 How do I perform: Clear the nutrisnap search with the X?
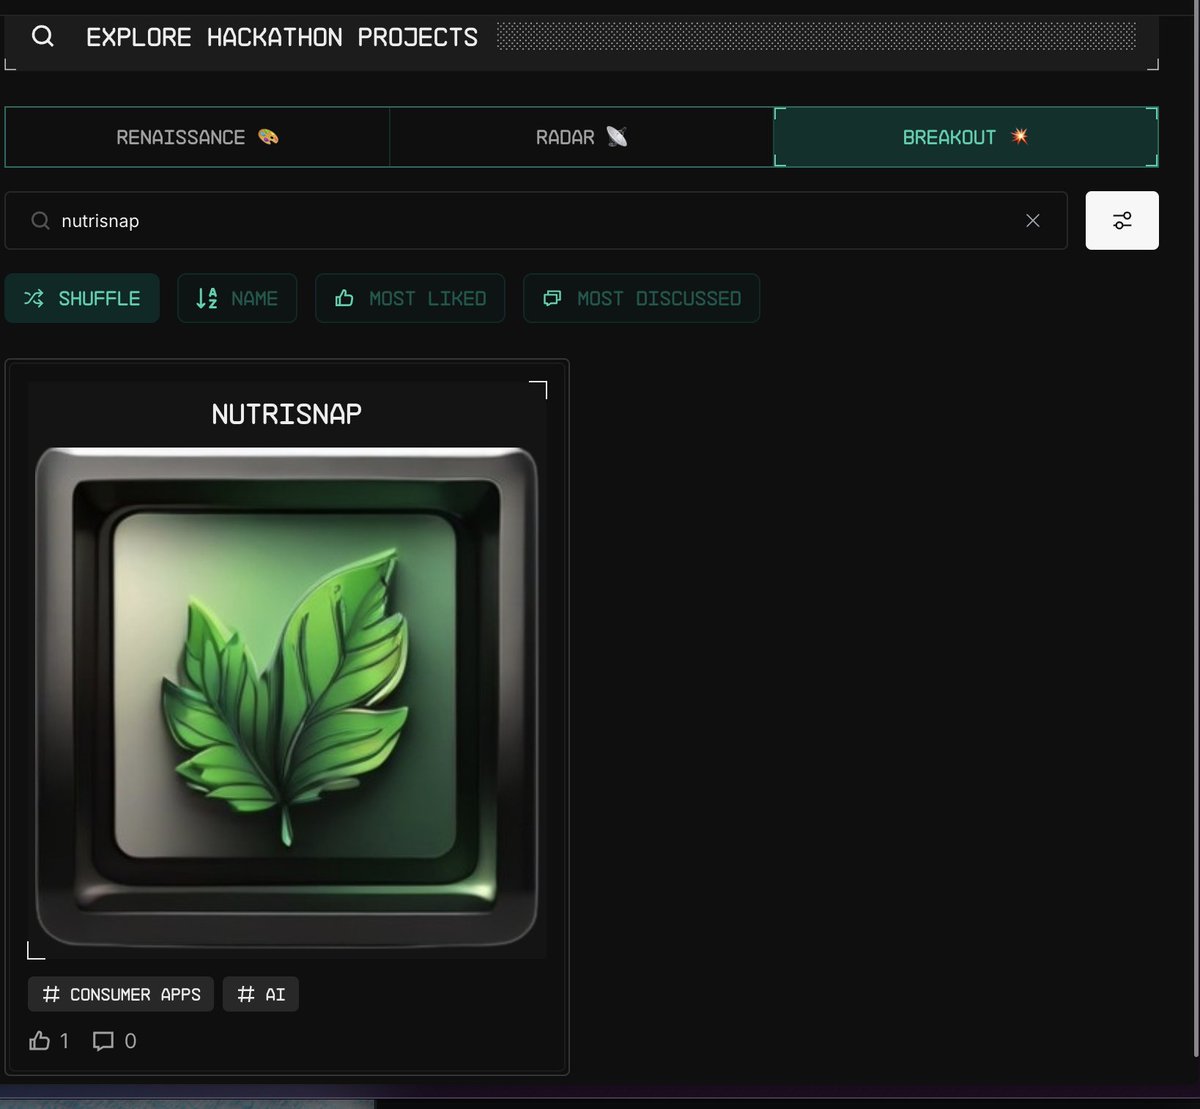1033,220
